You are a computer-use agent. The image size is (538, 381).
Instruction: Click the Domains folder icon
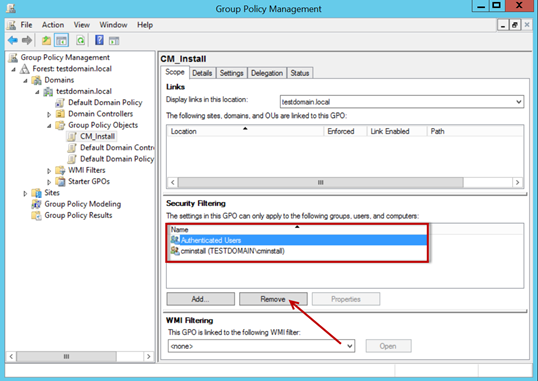click(x=36, y=80)
